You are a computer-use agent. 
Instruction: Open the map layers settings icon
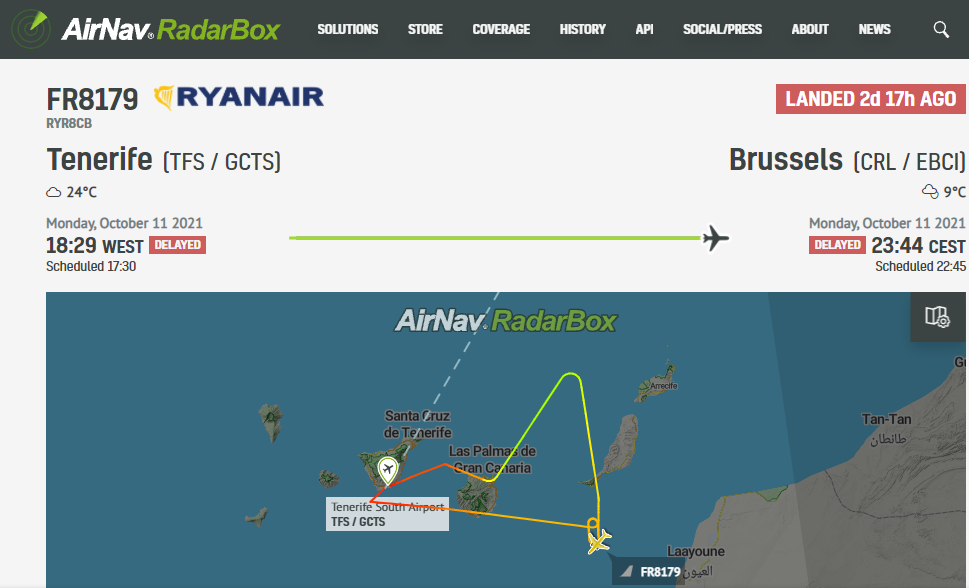pyautogui.click(x=937, y=317)
